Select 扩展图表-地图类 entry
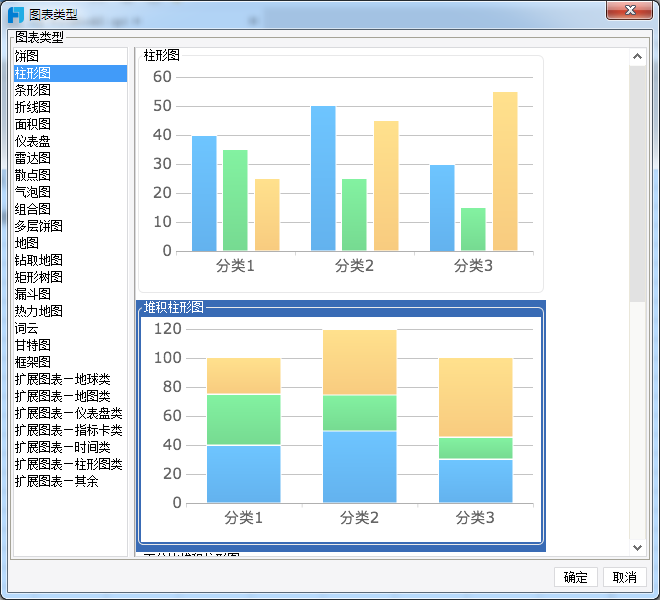The height and width of the screenshot is (600, 660). click(70, 396)
